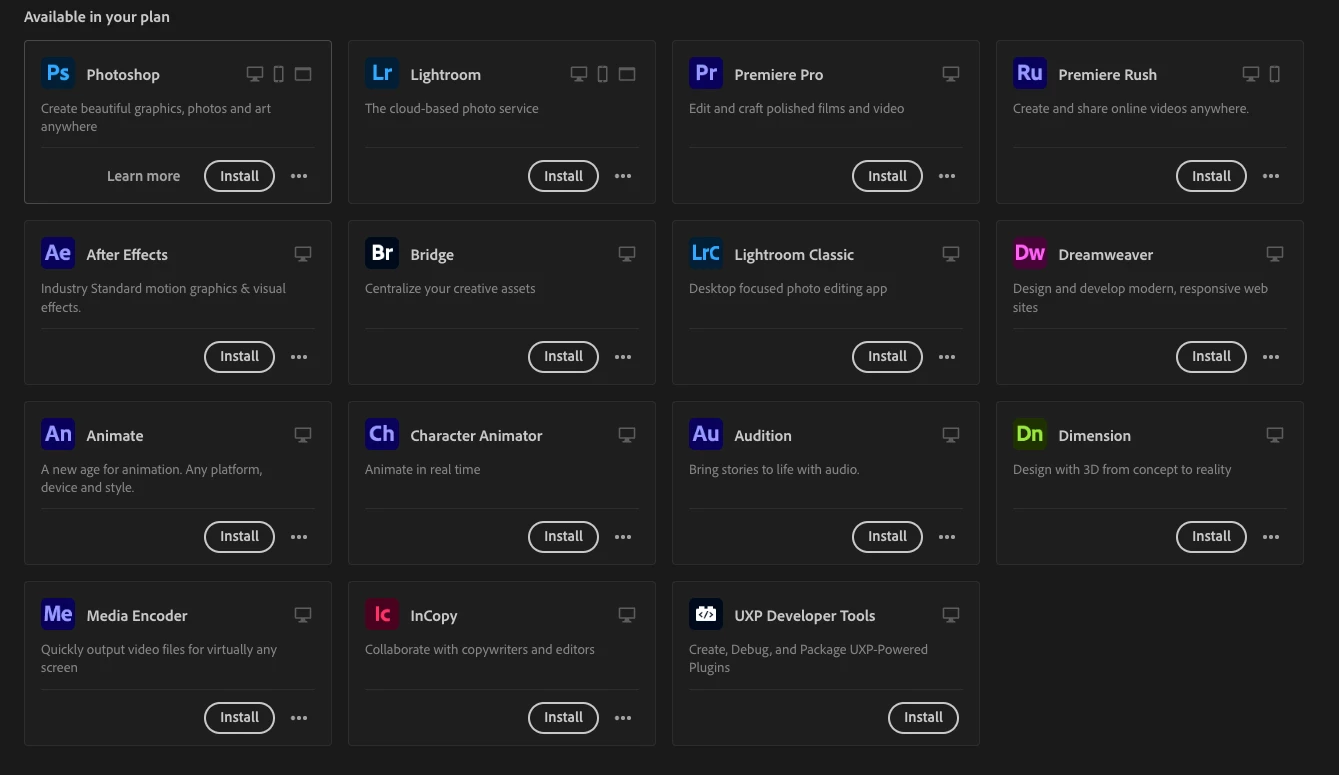Click the Audition Au app icon
1339x775 pixels.
(706, 434)
